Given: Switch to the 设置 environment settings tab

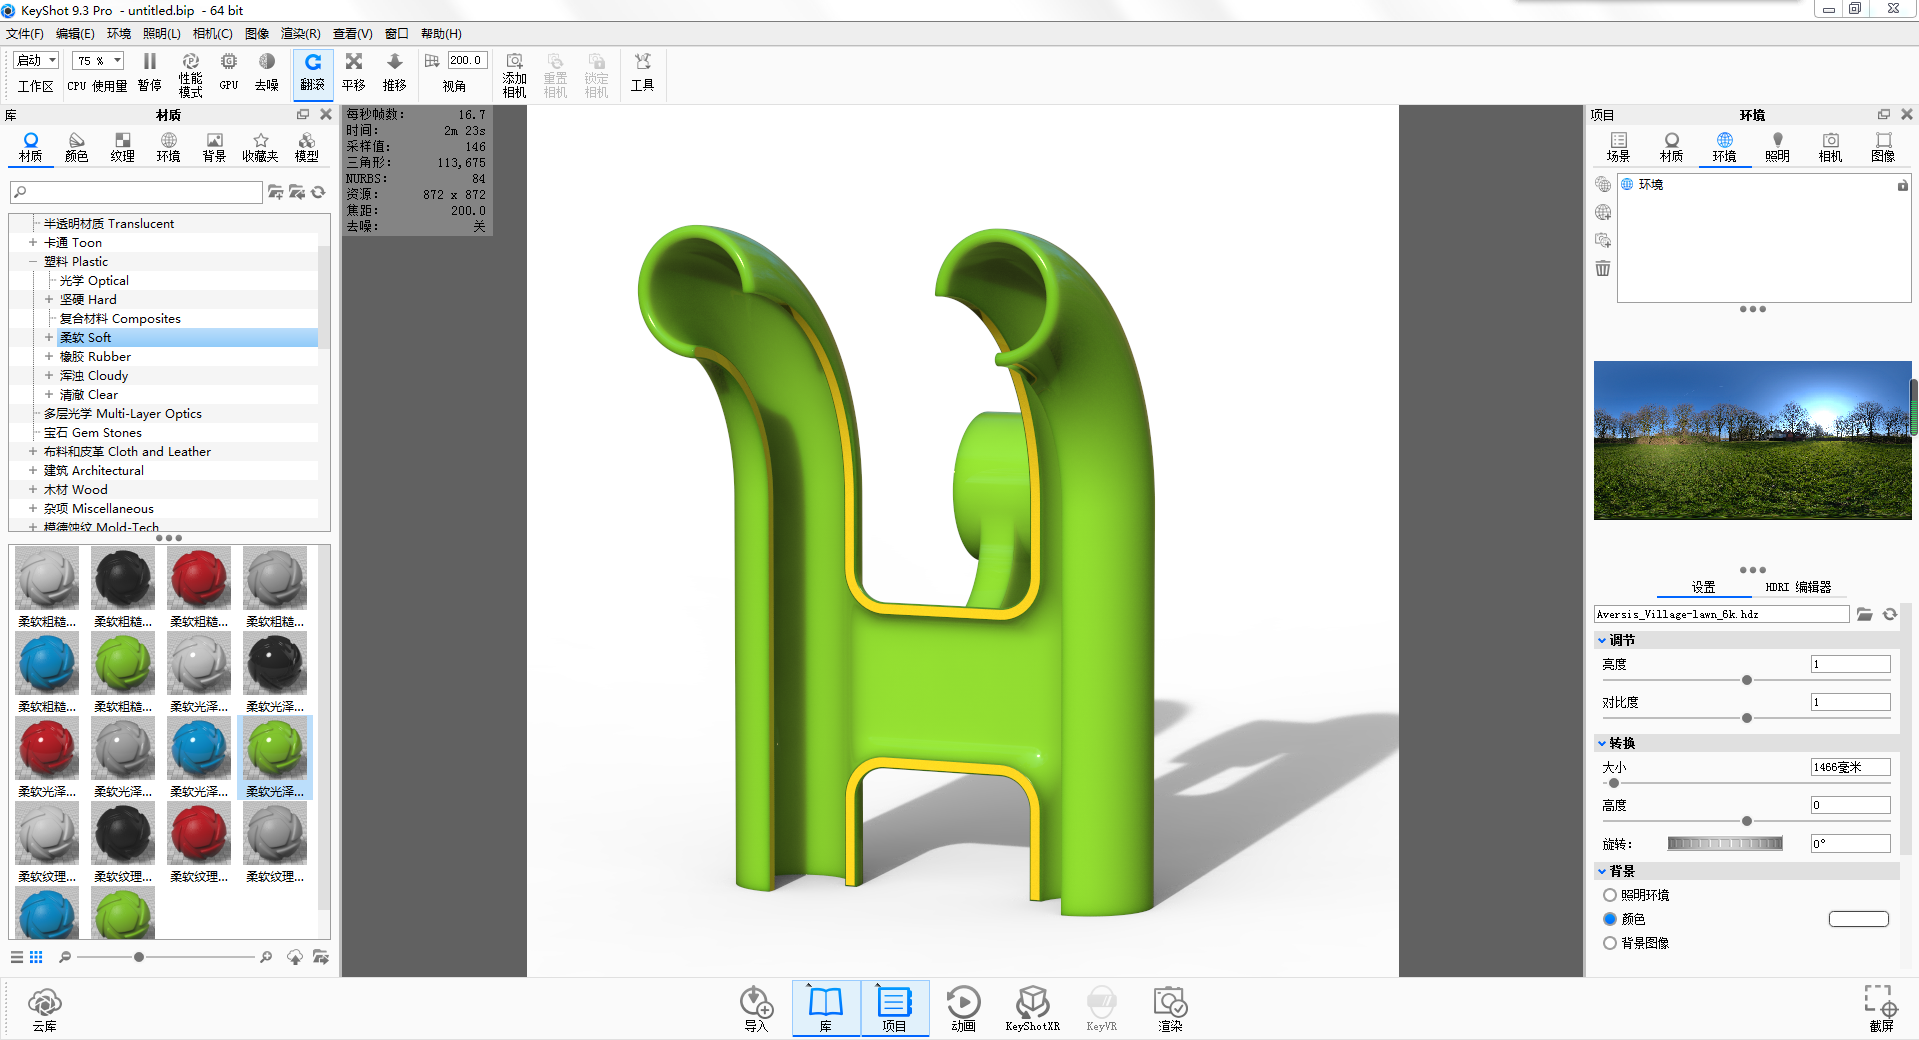Looking at the screenshot, I should tap(1703, 587).
